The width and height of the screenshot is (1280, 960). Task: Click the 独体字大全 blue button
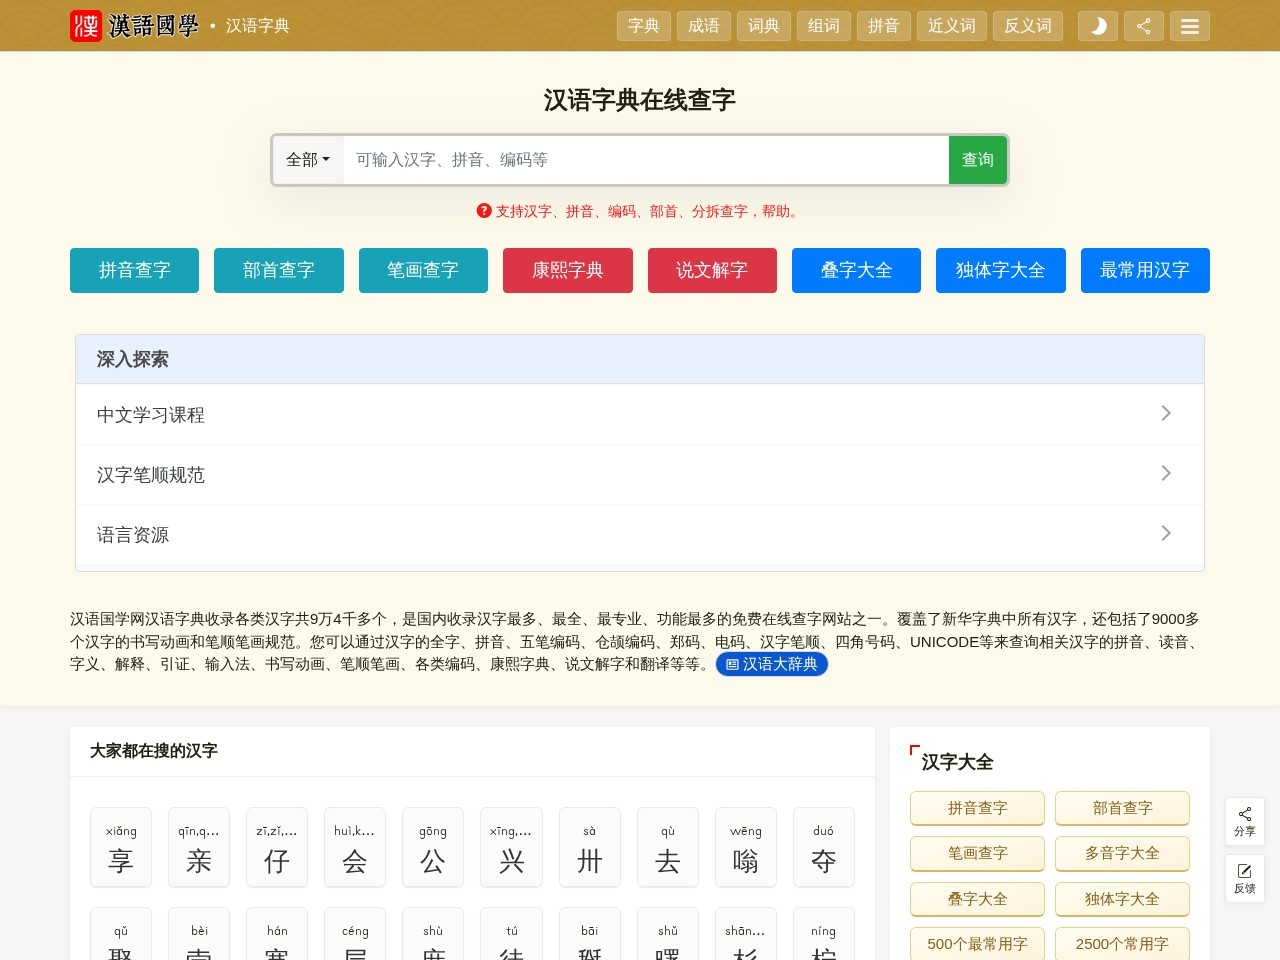coord(1001,270)
